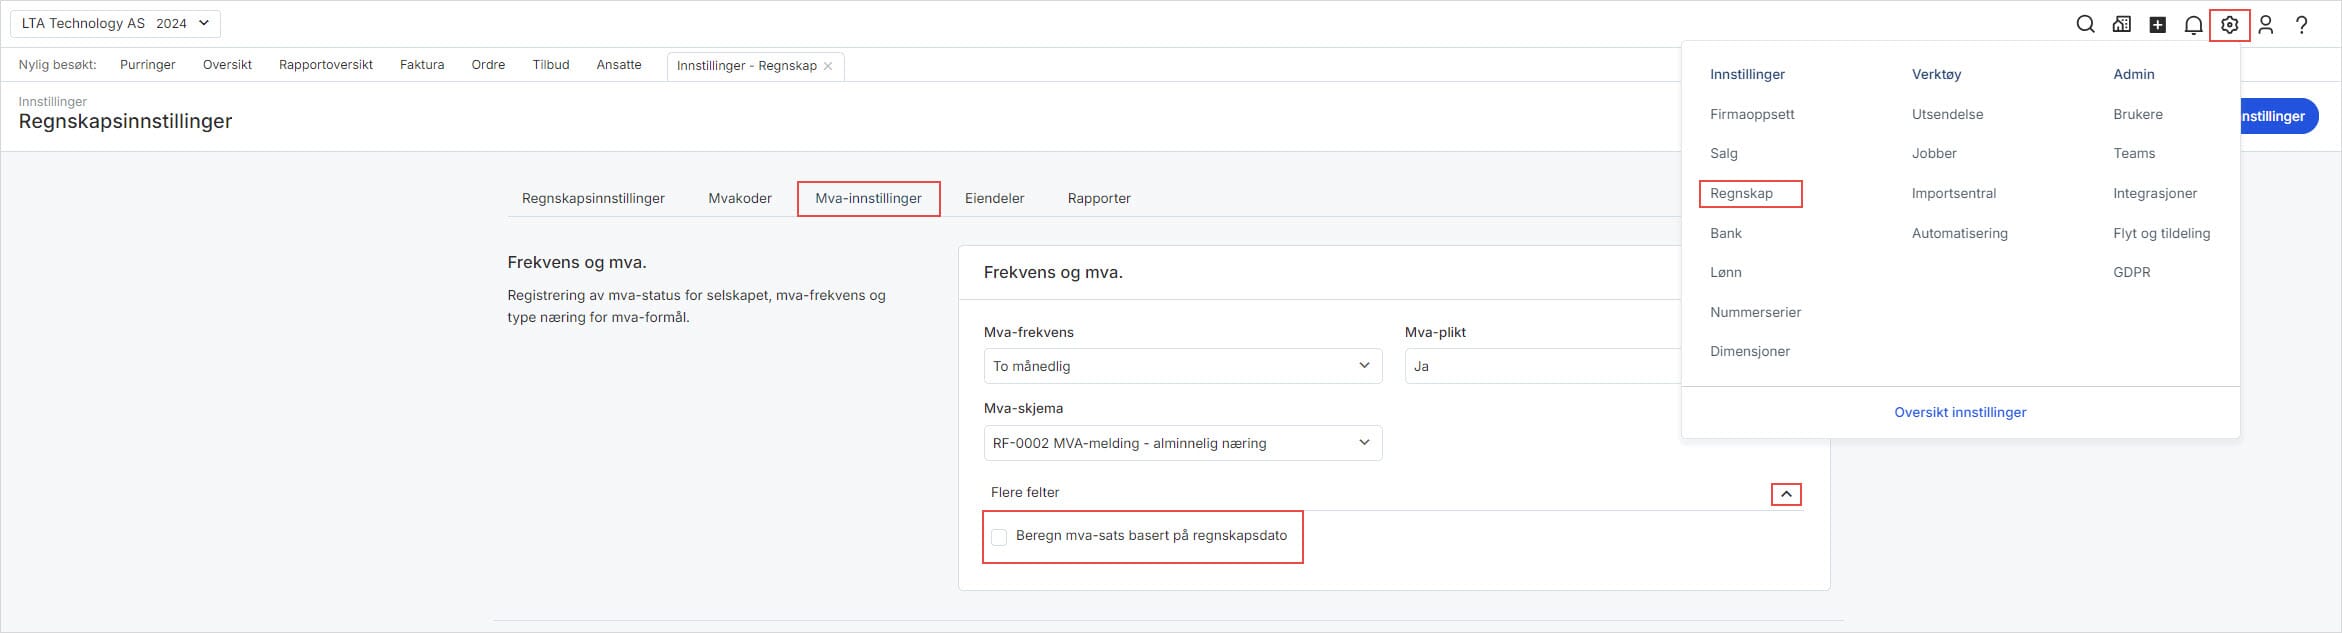Image resolution: width=2342 pixels, height=633 pixels.
Task: Click the Mva-plikt field
Action: point(1540,366)
